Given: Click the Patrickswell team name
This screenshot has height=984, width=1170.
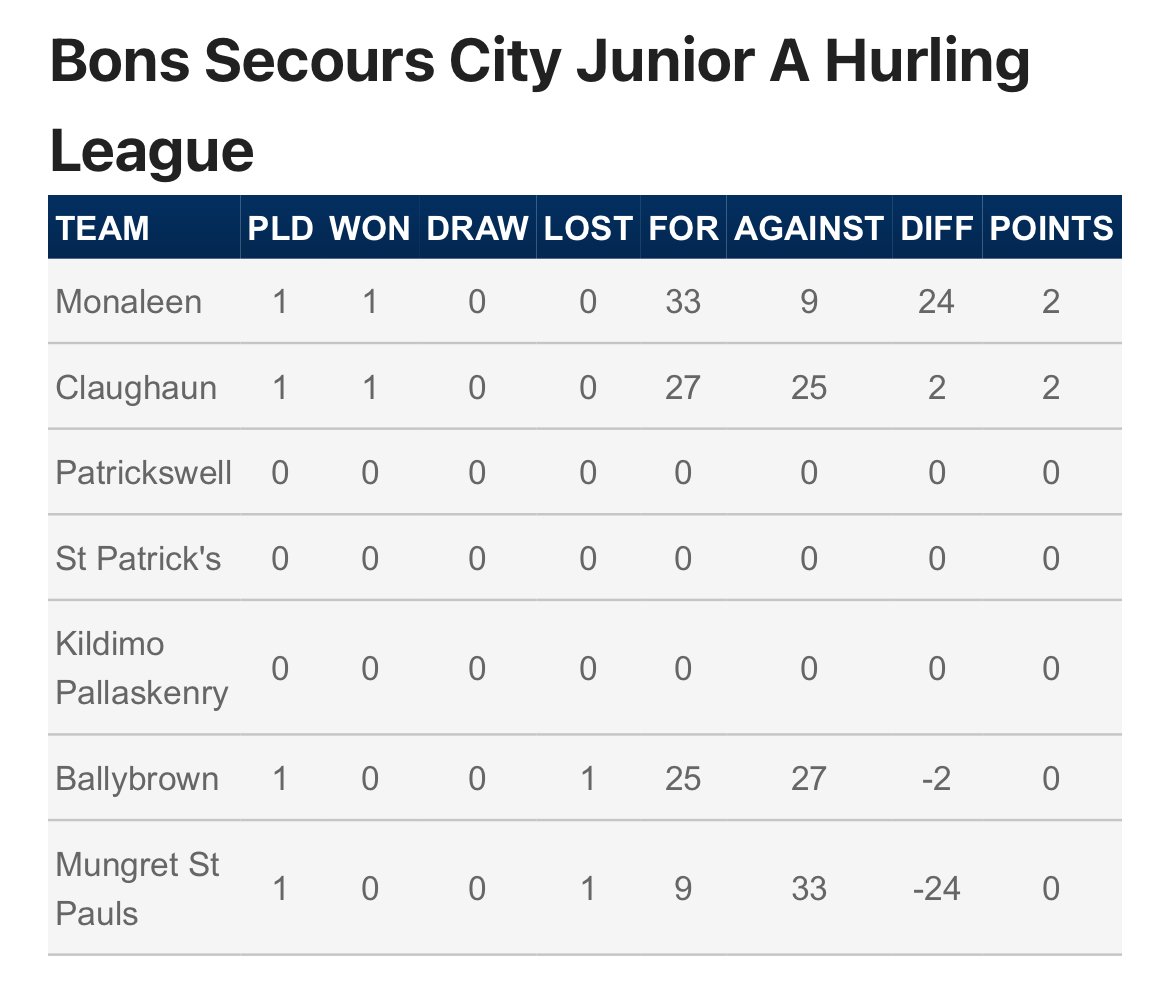Looking at the screenshot, I should click(143, 473).
